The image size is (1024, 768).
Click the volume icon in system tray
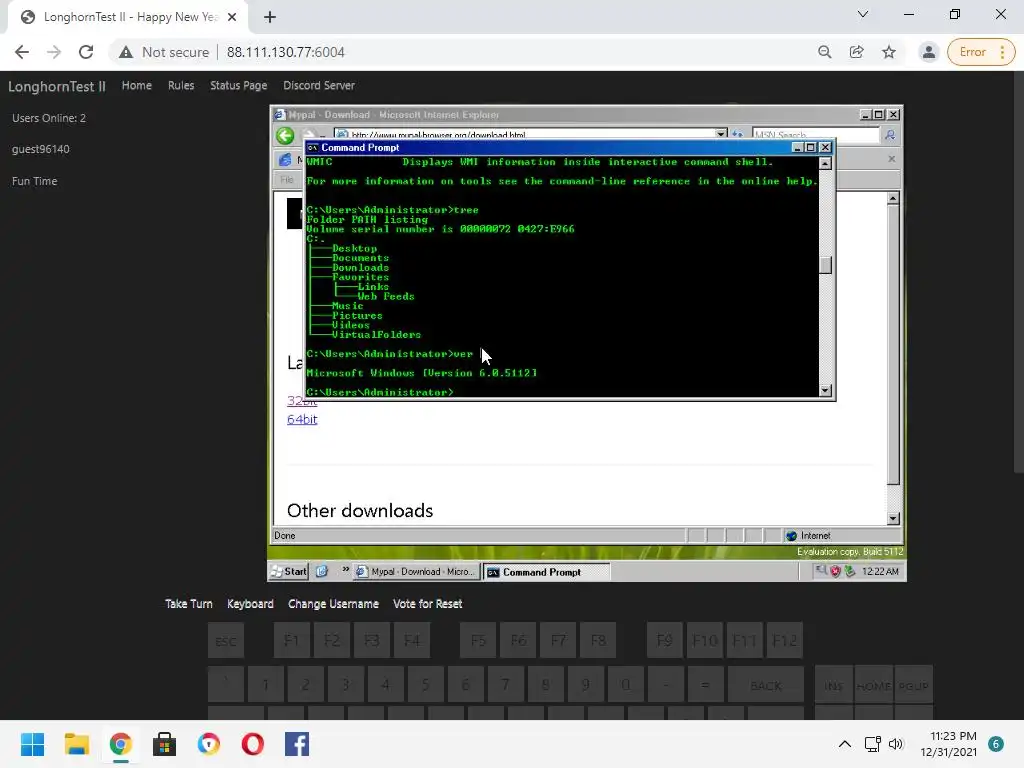point(895,744)
